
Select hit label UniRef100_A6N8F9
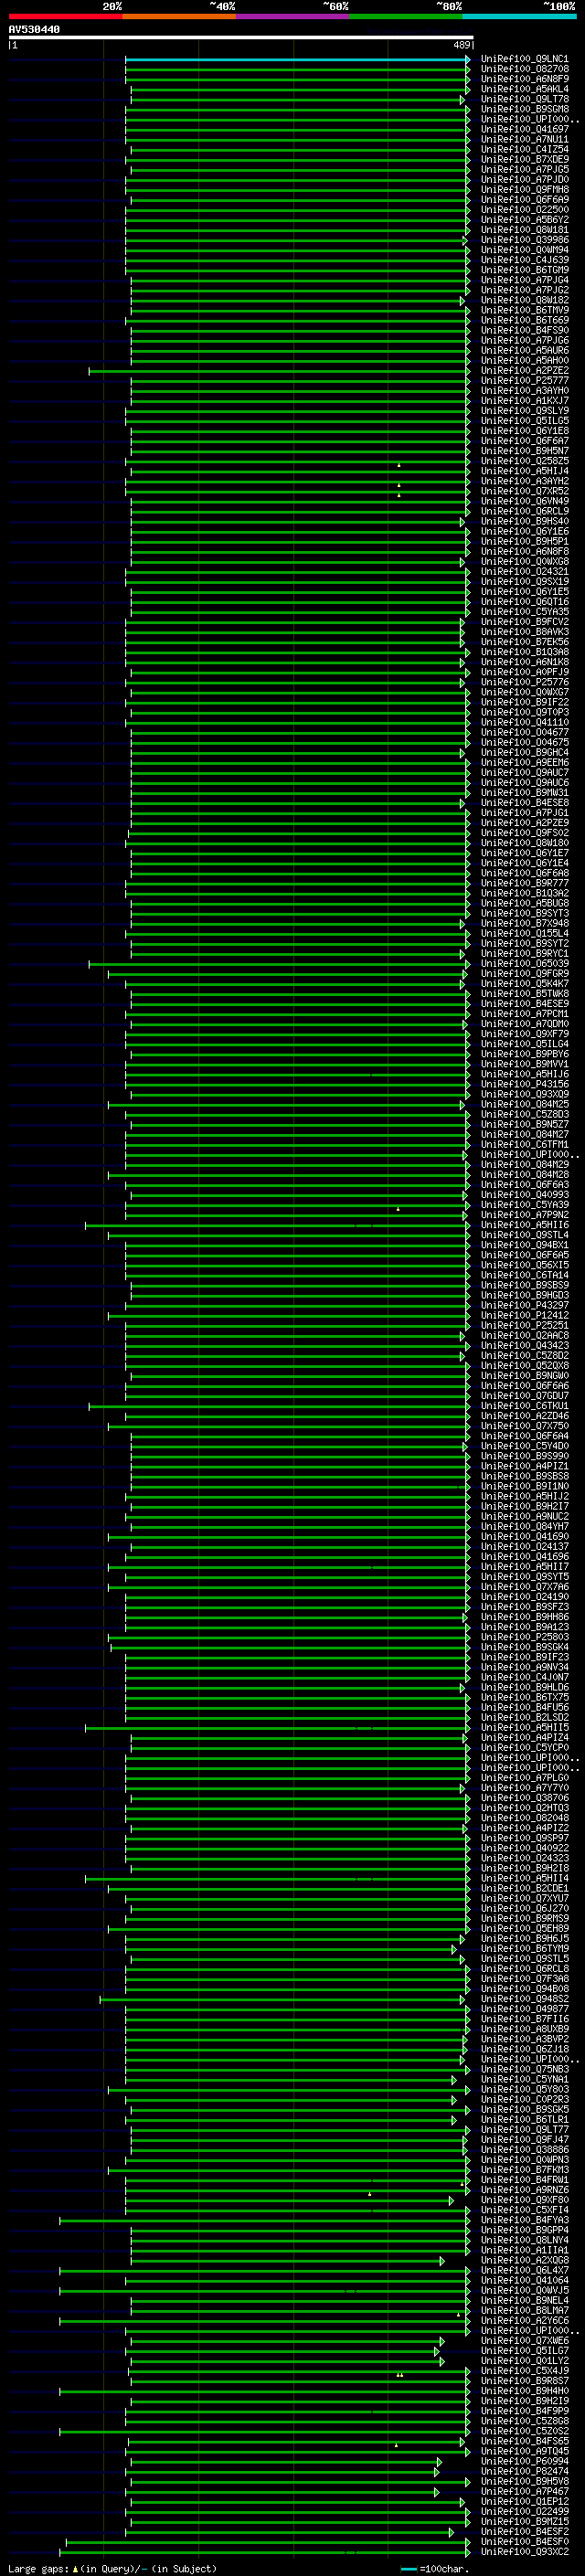click(524, 80)
